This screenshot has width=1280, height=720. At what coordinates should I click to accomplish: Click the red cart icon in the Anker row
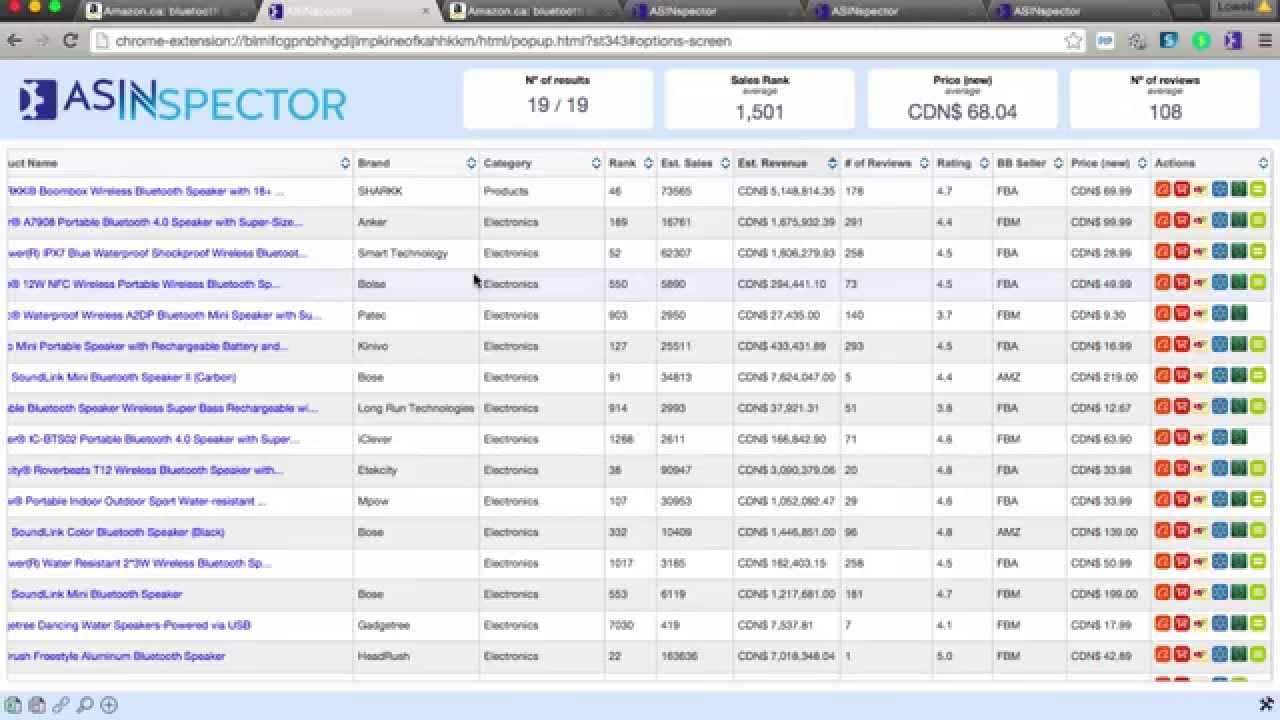click(1181, 221)
